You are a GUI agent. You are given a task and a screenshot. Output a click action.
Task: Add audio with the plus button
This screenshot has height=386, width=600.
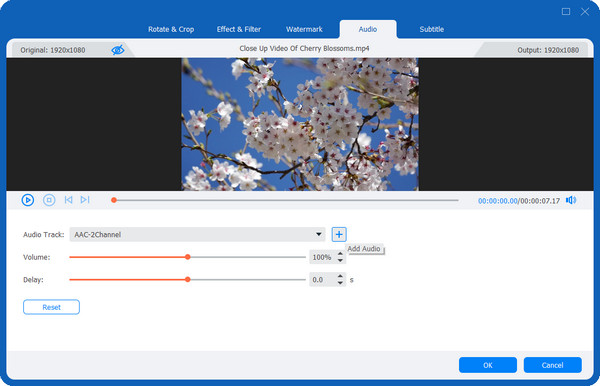tap(339, 234)
